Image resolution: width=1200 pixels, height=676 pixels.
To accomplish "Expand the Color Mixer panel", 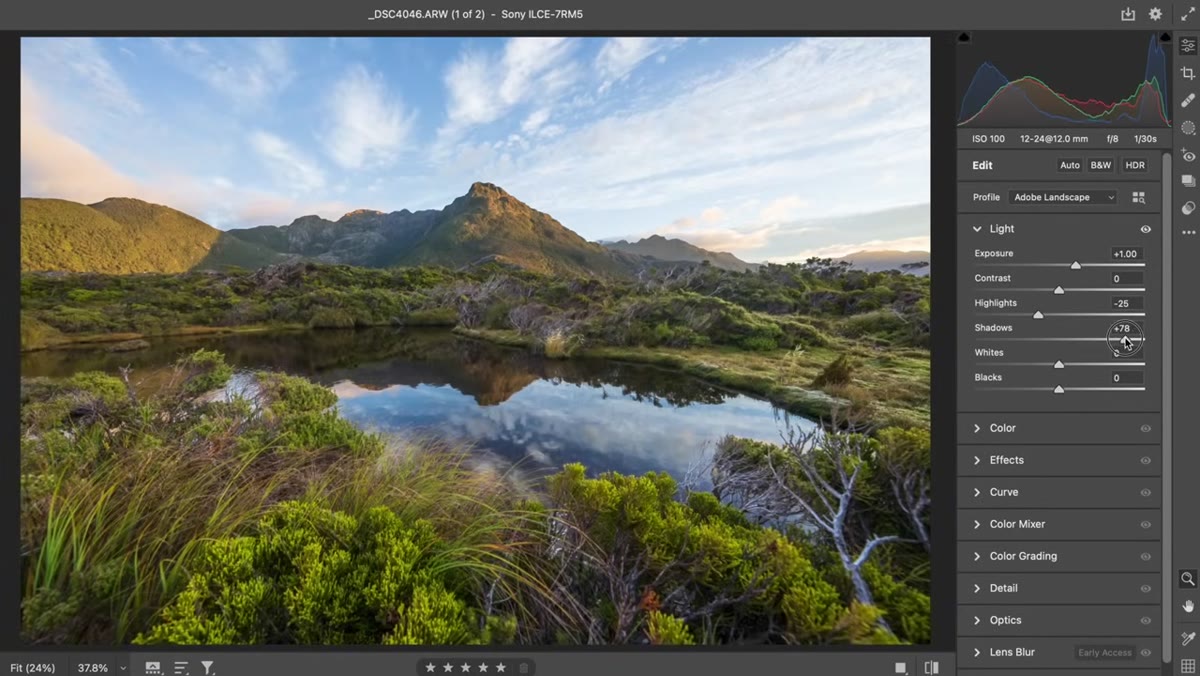I will 977,524.
